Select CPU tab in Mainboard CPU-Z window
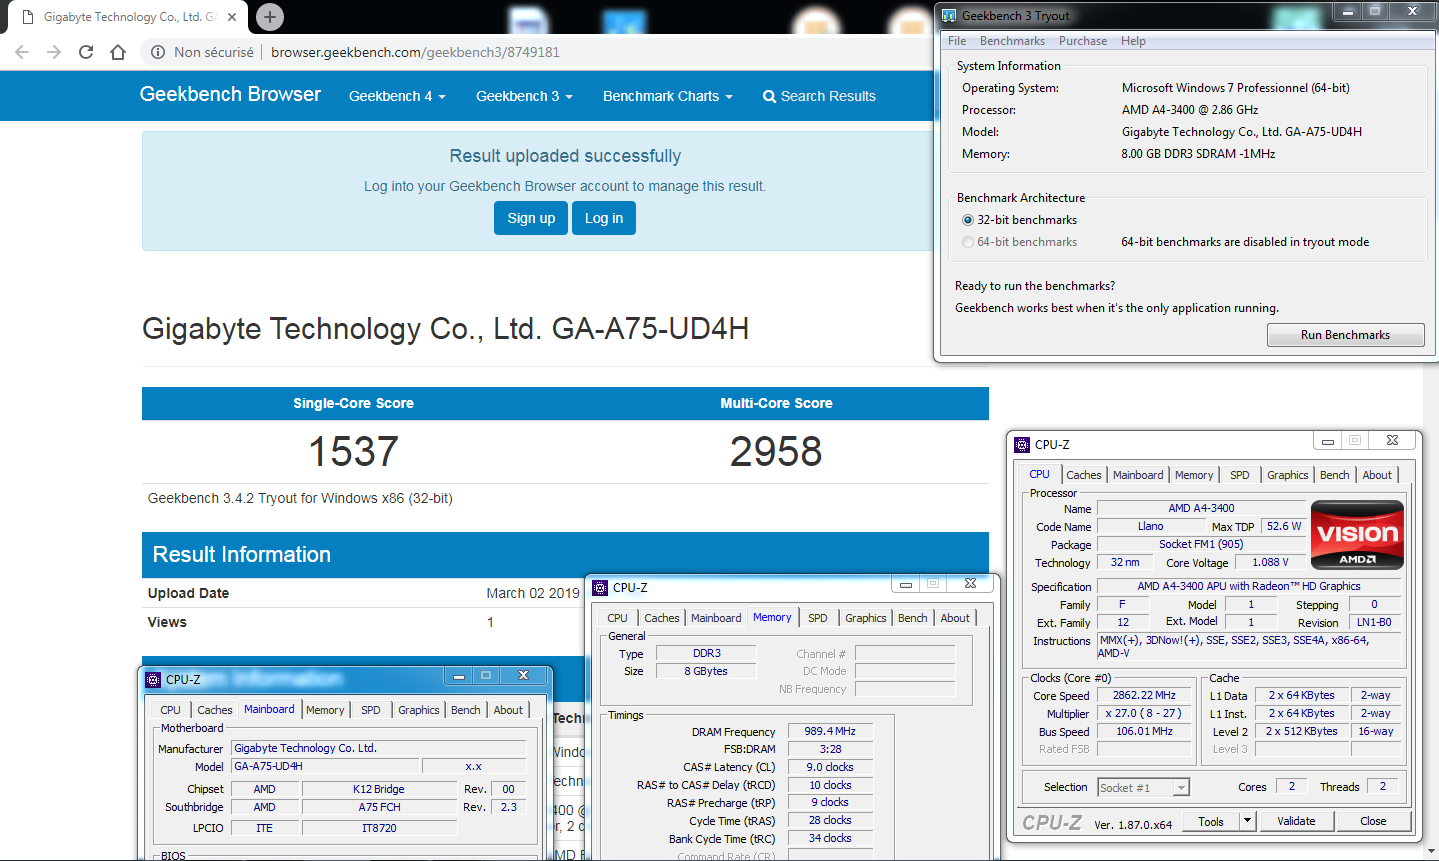This screenshot has width=1439, height=861. point(171,710)
